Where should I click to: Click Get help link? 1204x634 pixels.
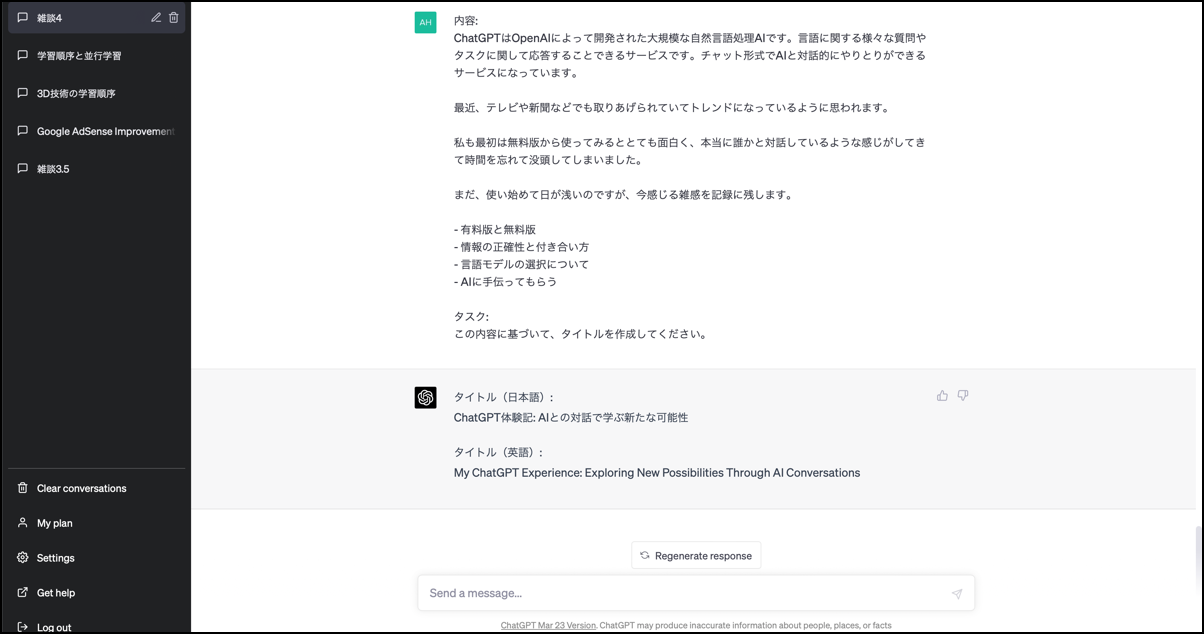56,593
